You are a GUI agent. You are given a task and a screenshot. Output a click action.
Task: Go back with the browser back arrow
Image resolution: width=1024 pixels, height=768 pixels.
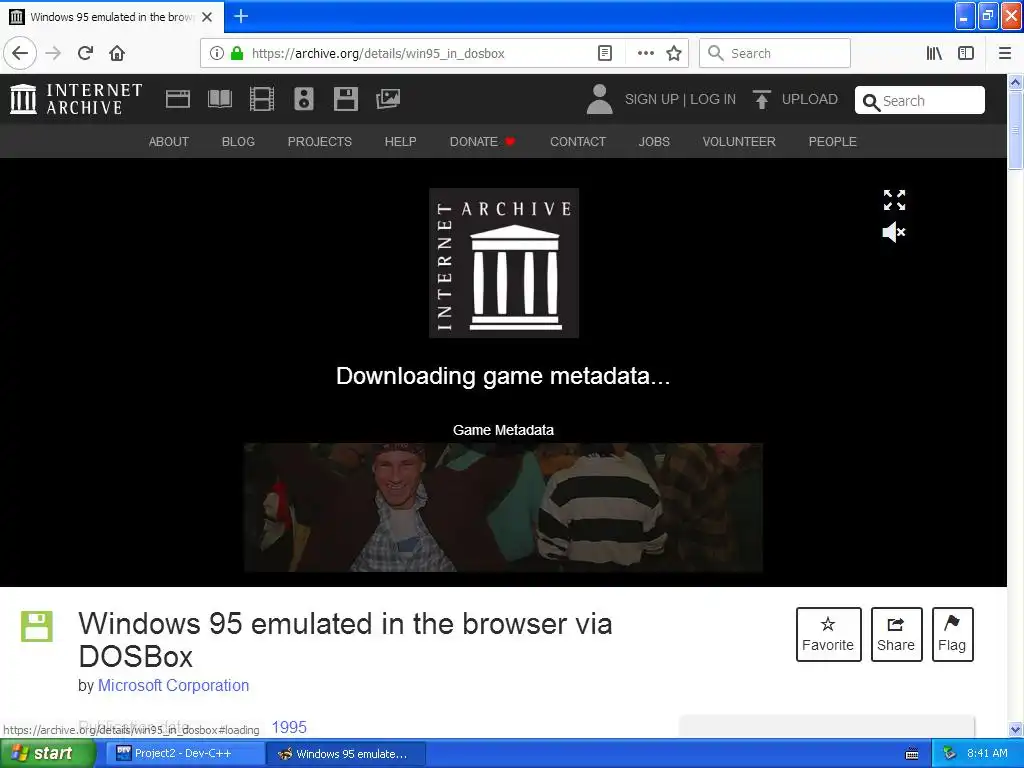(x=20, y=53)
